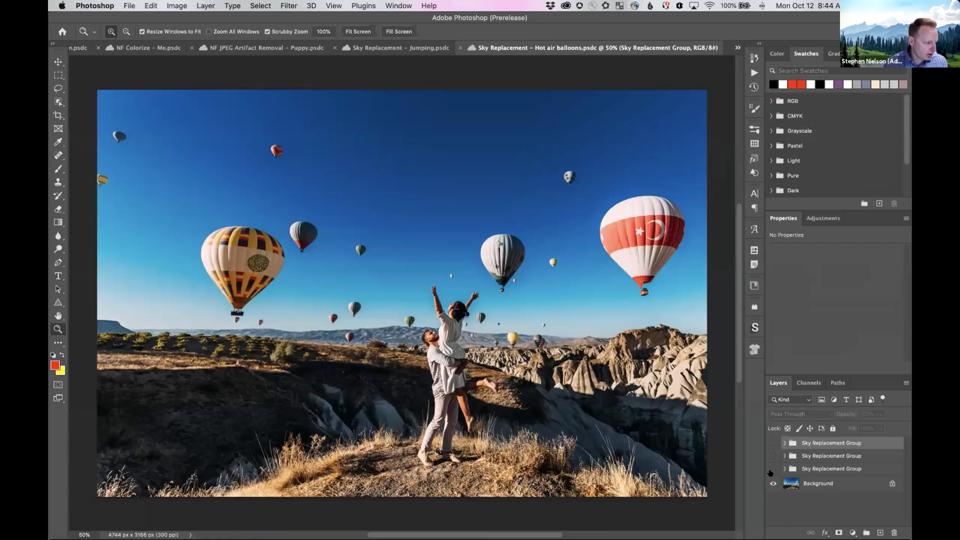
Task: Select the Crop tool
Action: [x=58, y=116]
